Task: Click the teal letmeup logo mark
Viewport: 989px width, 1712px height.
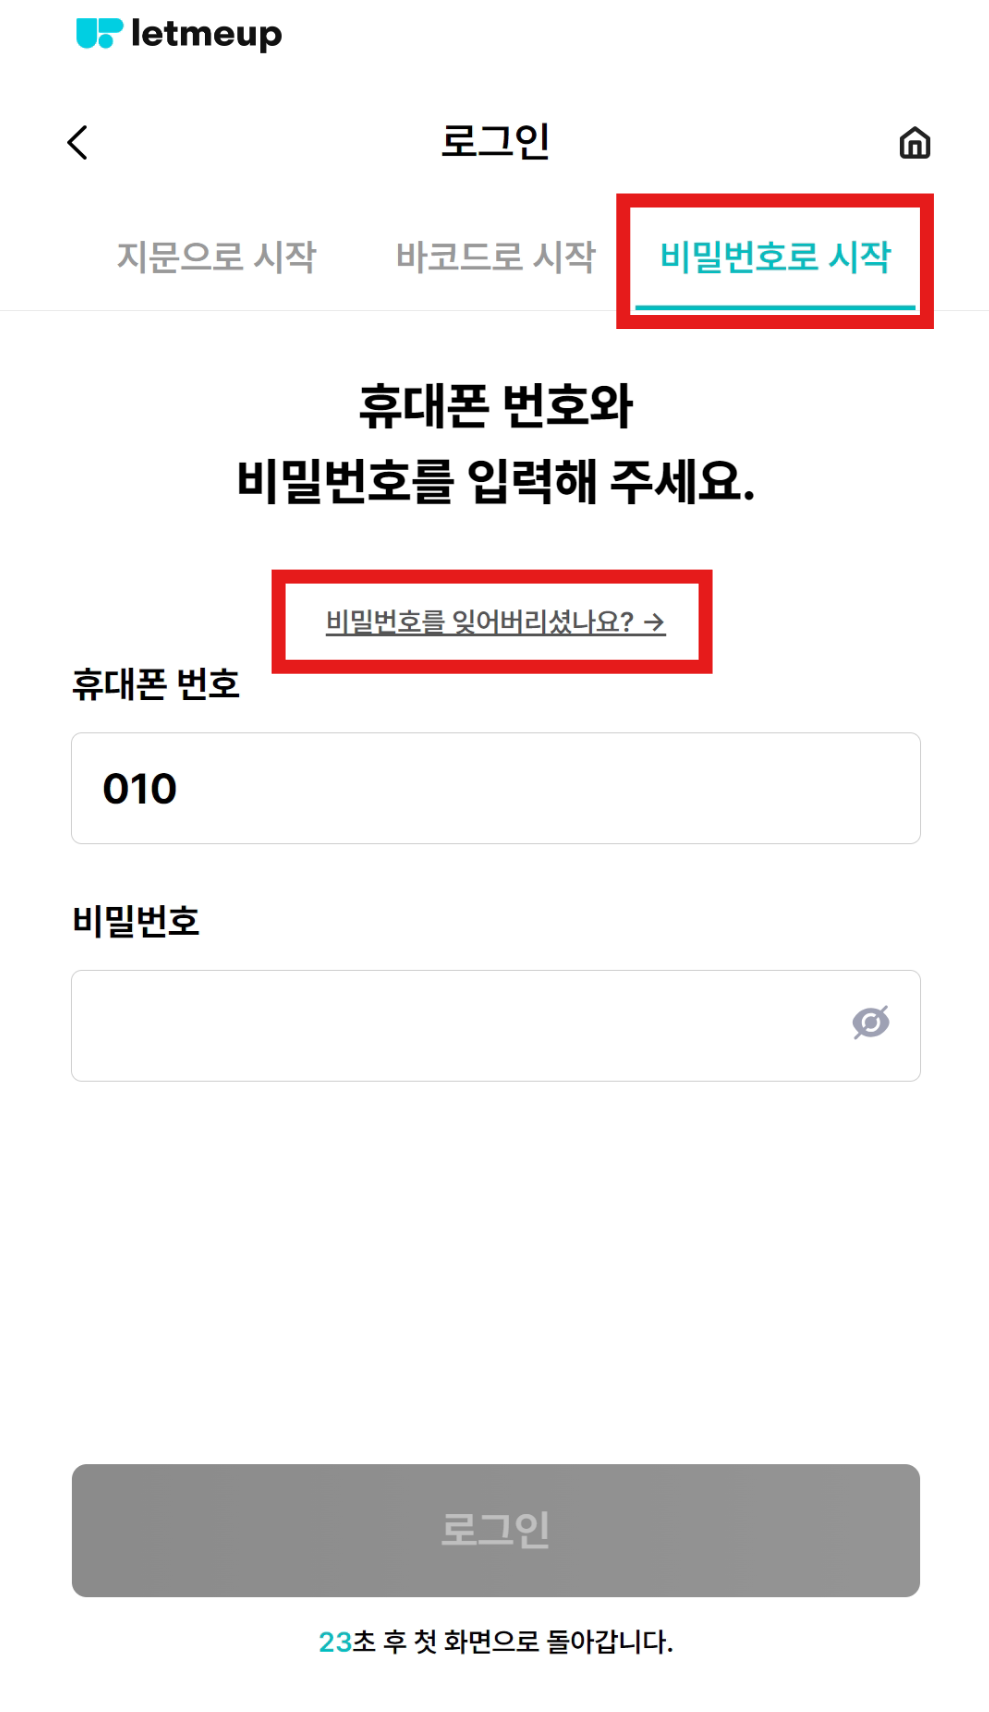Action: [x=99, y=33]
